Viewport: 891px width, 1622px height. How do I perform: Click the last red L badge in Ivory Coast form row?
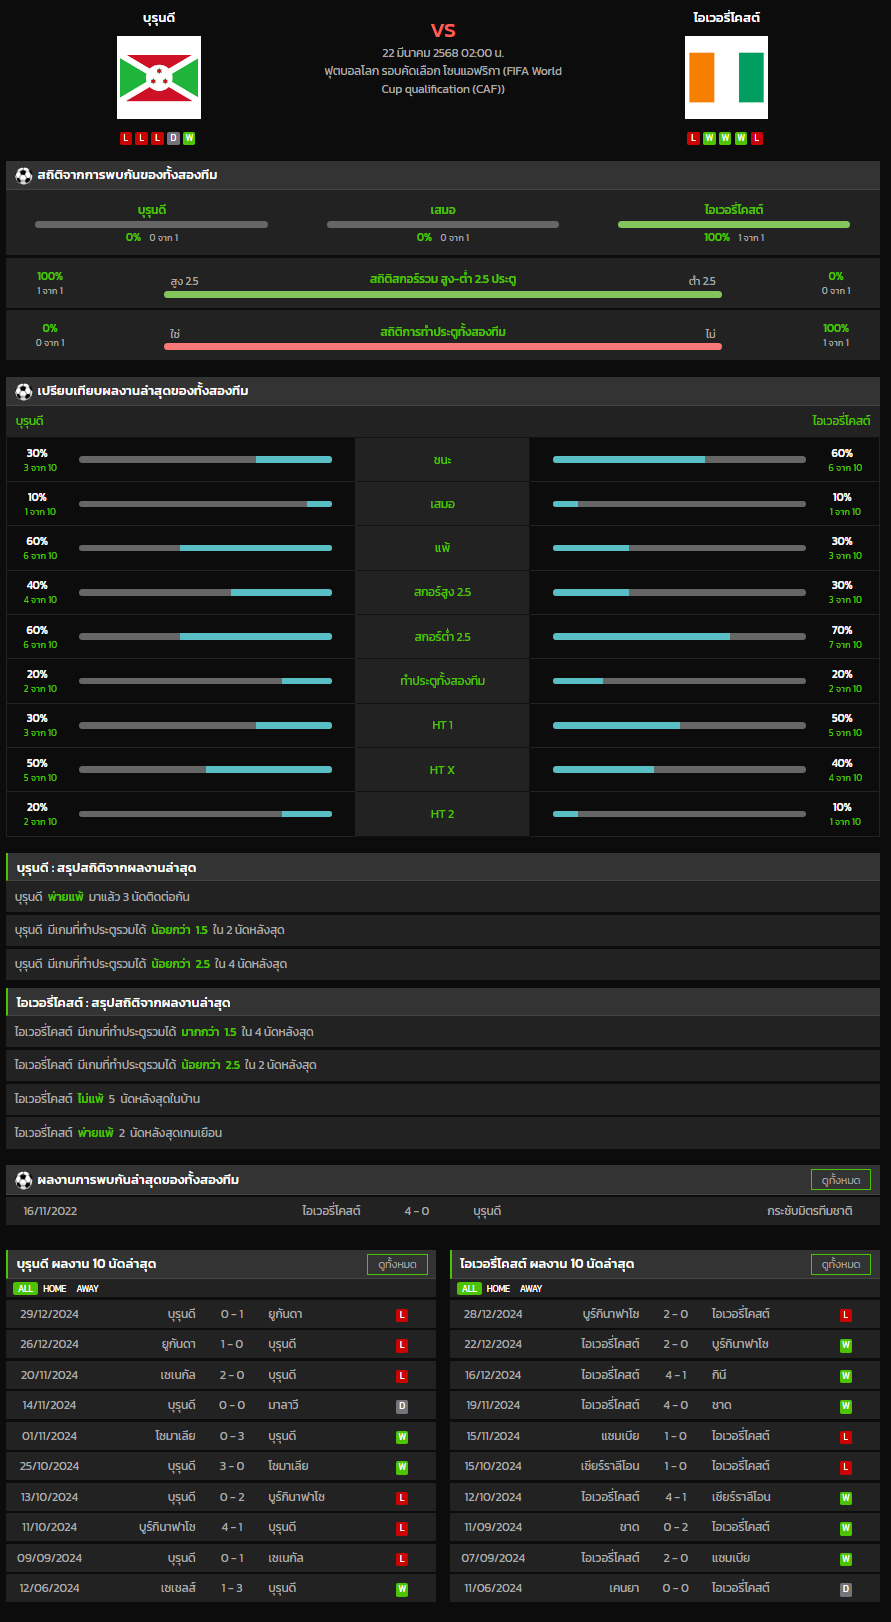click(x=757, y=139)
